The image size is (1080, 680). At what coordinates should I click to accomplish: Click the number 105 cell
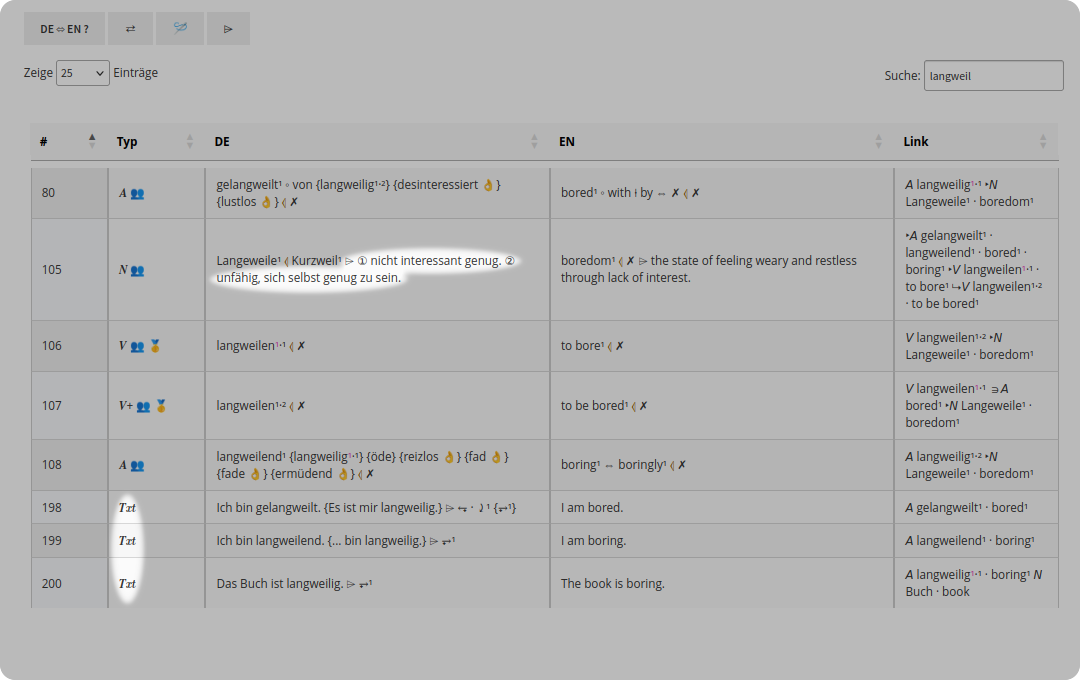(70, 269)
